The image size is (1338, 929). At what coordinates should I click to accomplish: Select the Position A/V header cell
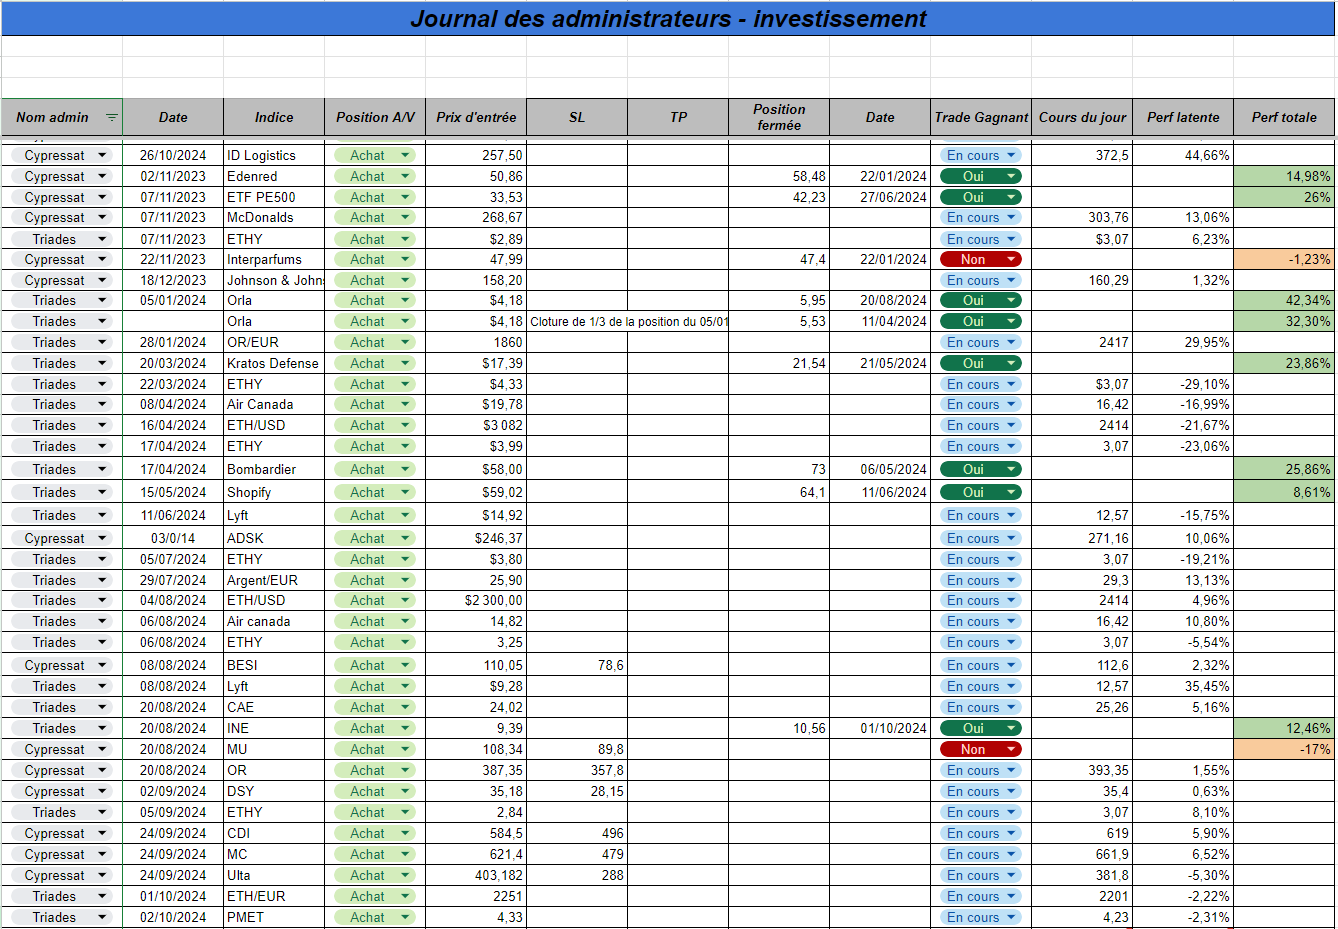375,117
